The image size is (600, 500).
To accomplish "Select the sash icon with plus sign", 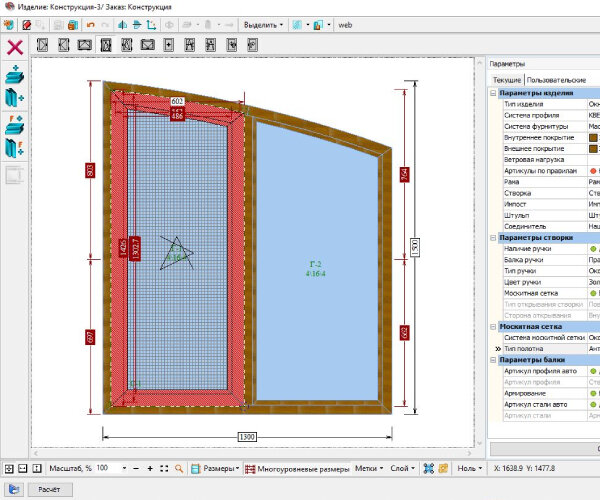I will (169, 45).
